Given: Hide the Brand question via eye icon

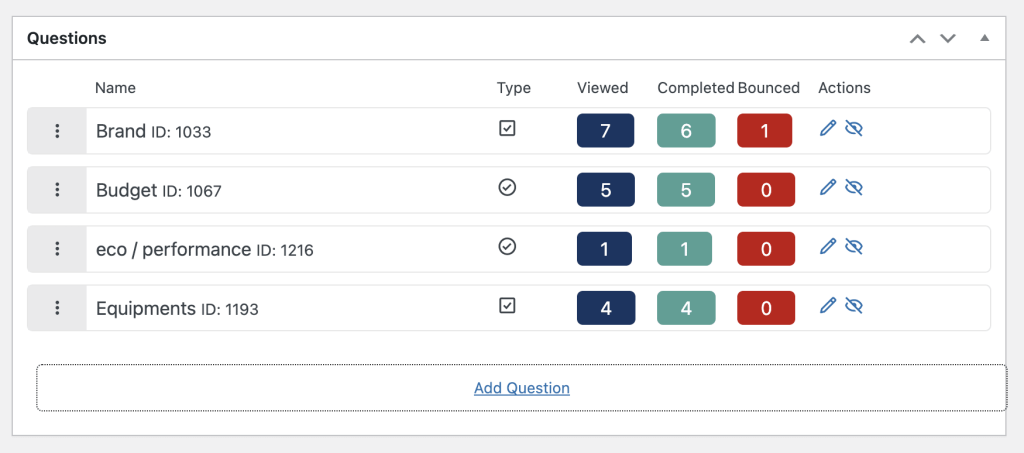Looking at the screenshot, I should [x=853, y=129].
